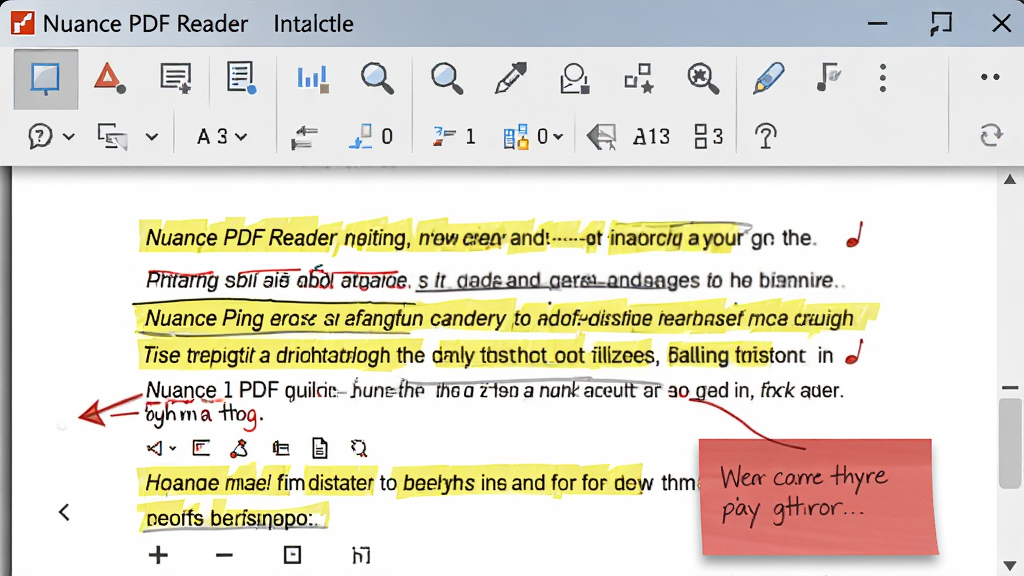Click the overlapping screens icon
This screenshot has width=1024, height=576.
[x=112, y=136]
